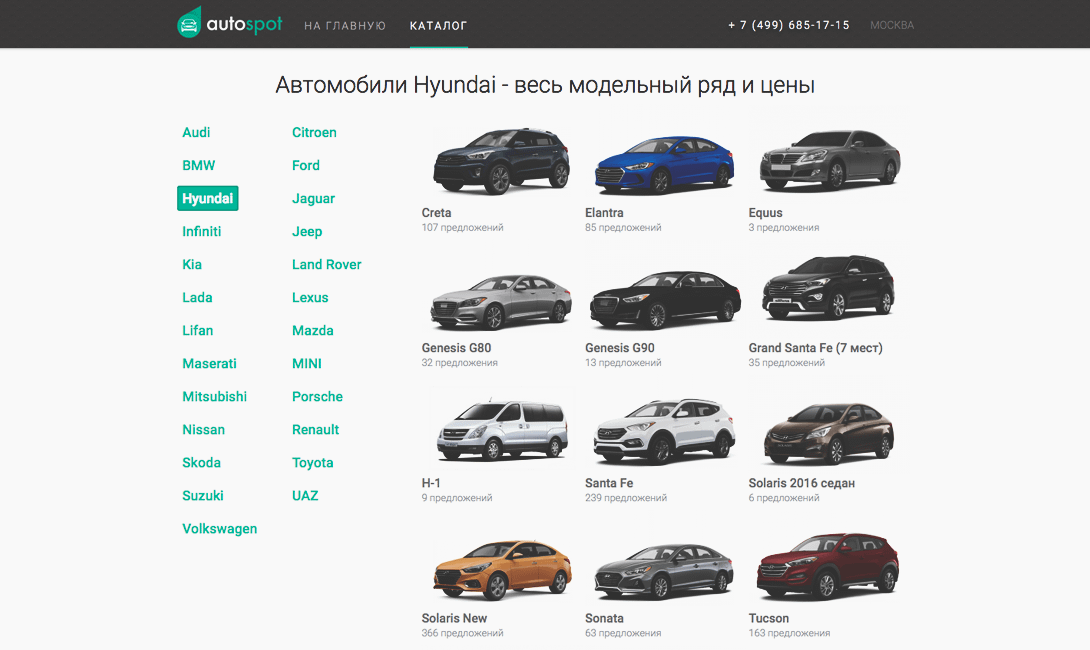Open Lexus brand page
Screen dimensions: 1090x650
[x=310, y=298]
